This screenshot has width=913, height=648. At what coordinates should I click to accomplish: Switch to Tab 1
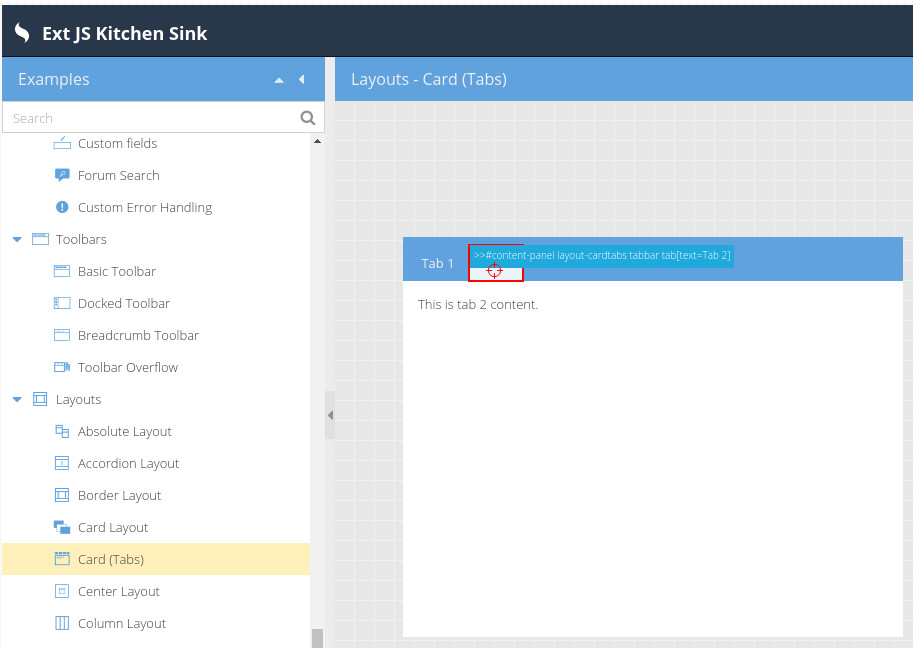(x=437, y=263)
